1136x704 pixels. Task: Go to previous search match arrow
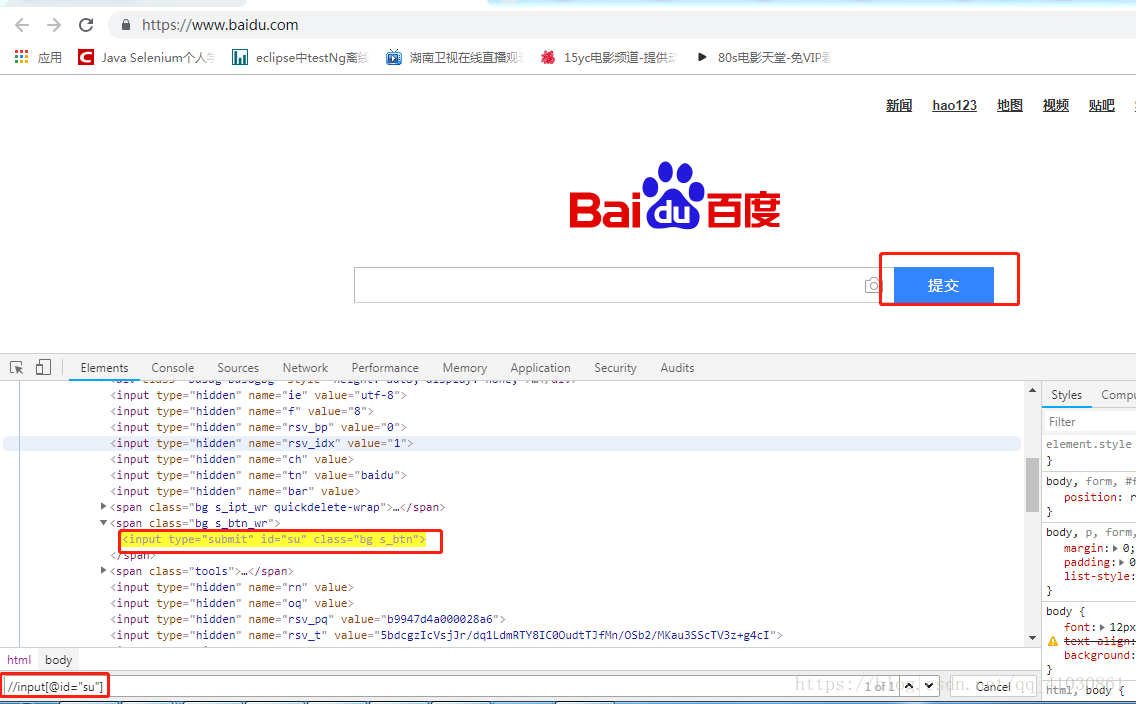pos(909,686)
